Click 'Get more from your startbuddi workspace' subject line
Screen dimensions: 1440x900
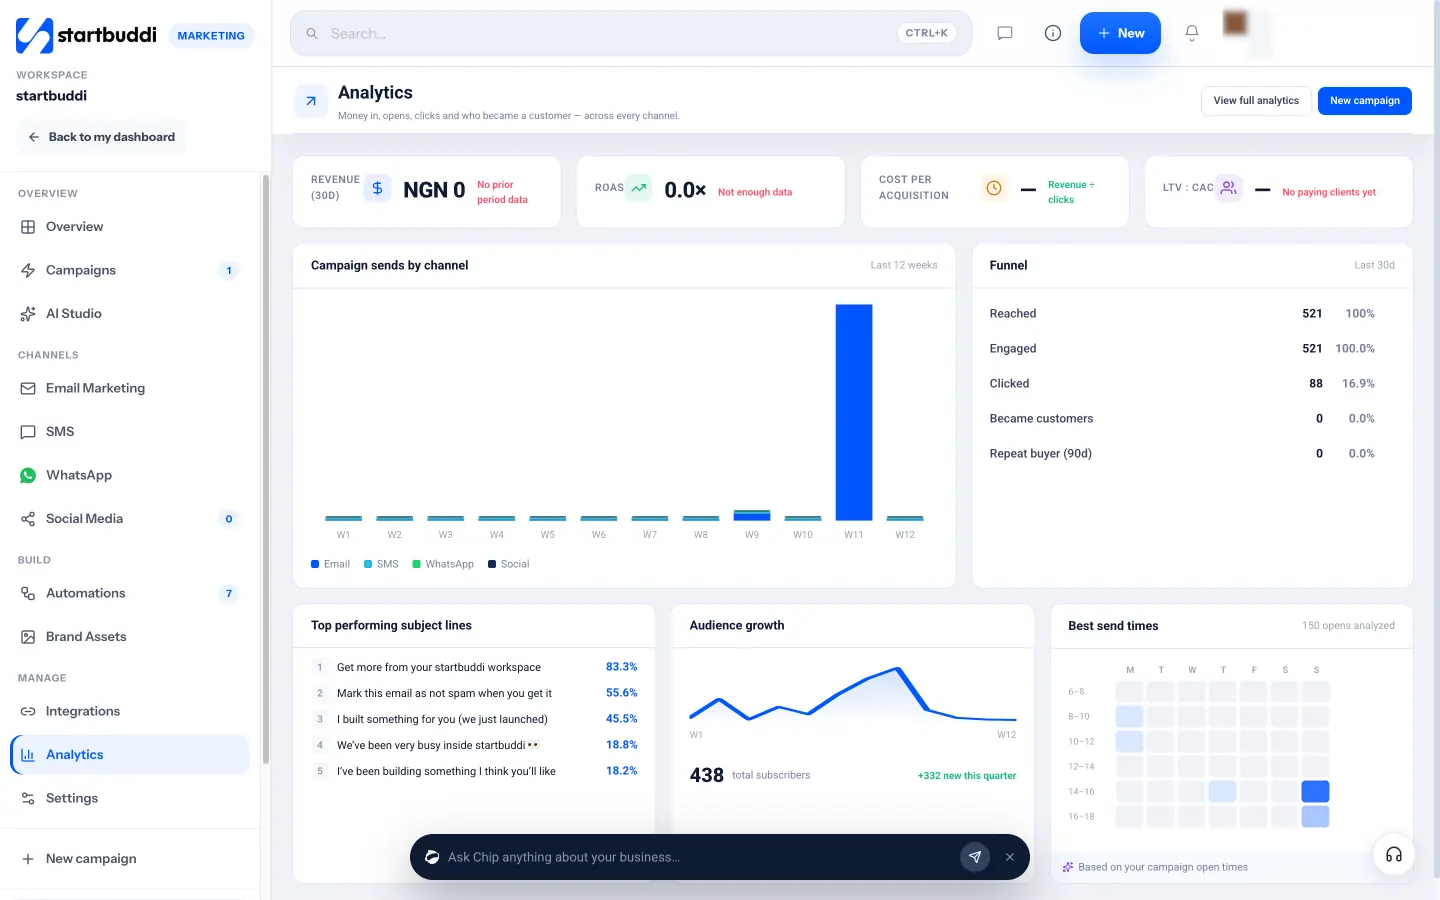pyautogui.click(x=439, y=667)
